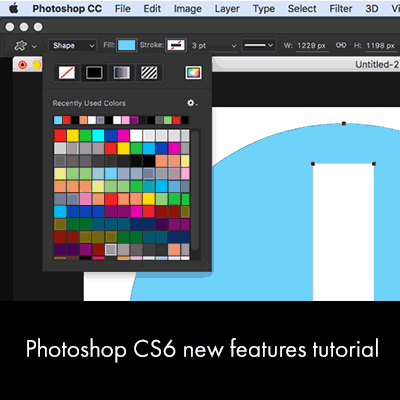
Task: Pick cyan swatch in first grid row
Action: (98, 136)
